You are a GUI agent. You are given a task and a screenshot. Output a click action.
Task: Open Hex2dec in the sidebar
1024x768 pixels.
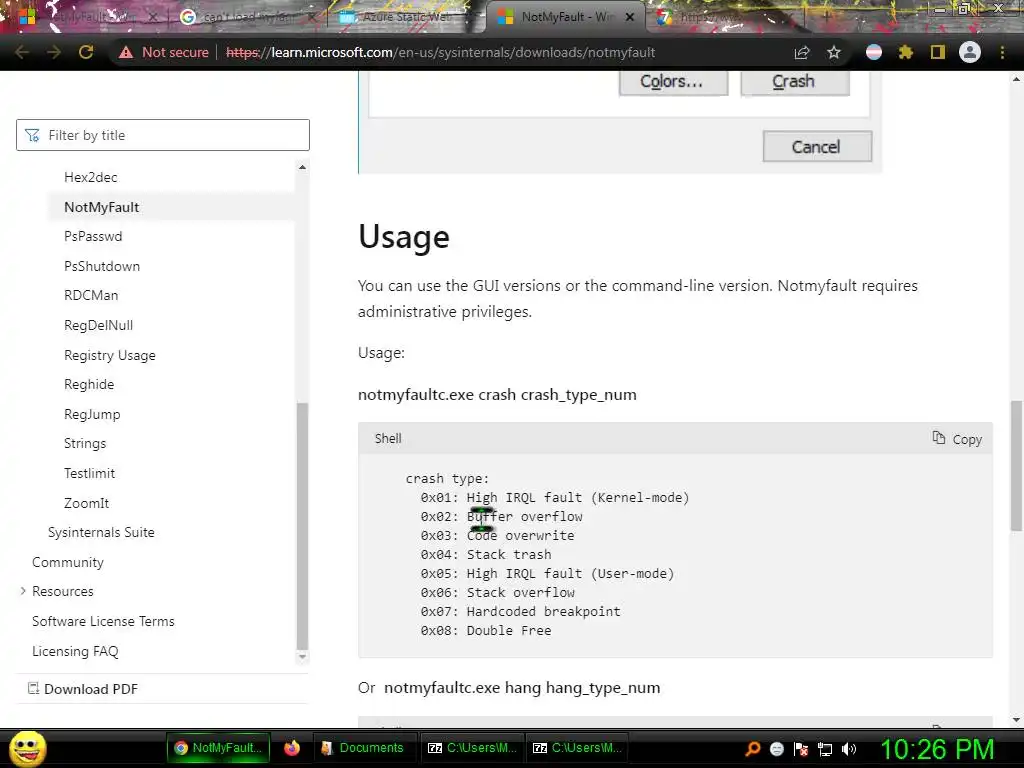91,177
